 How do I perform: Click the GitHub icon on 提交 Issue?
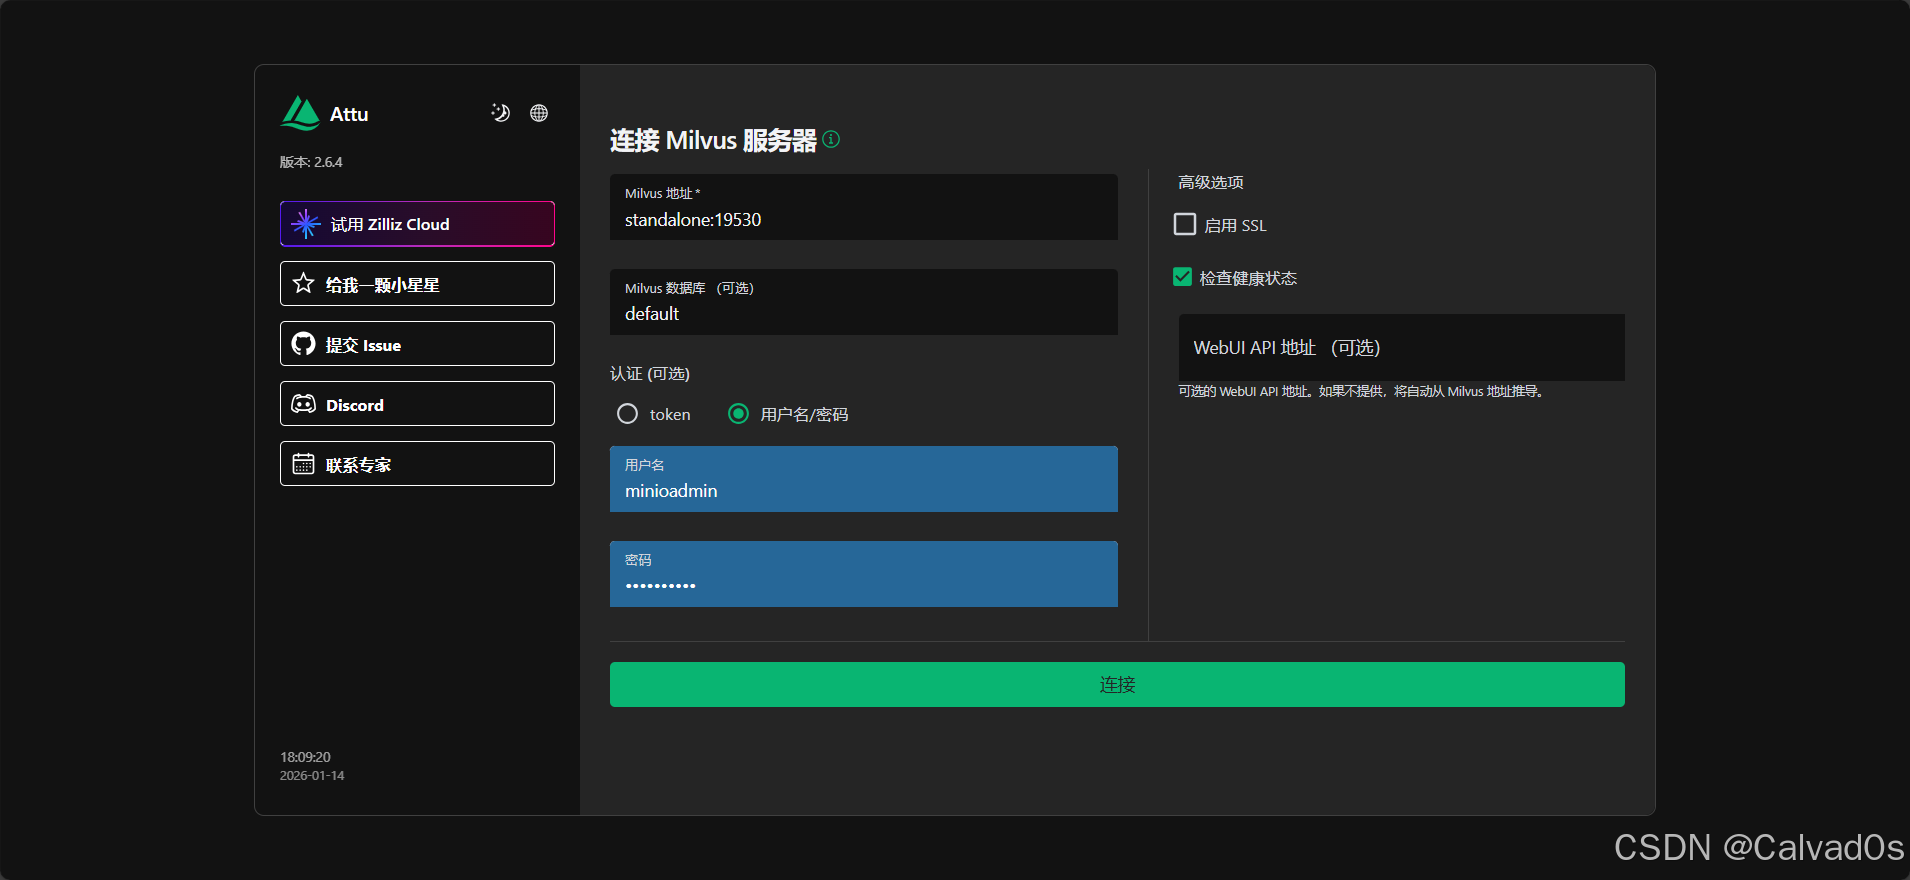click(x=304, y=344)
